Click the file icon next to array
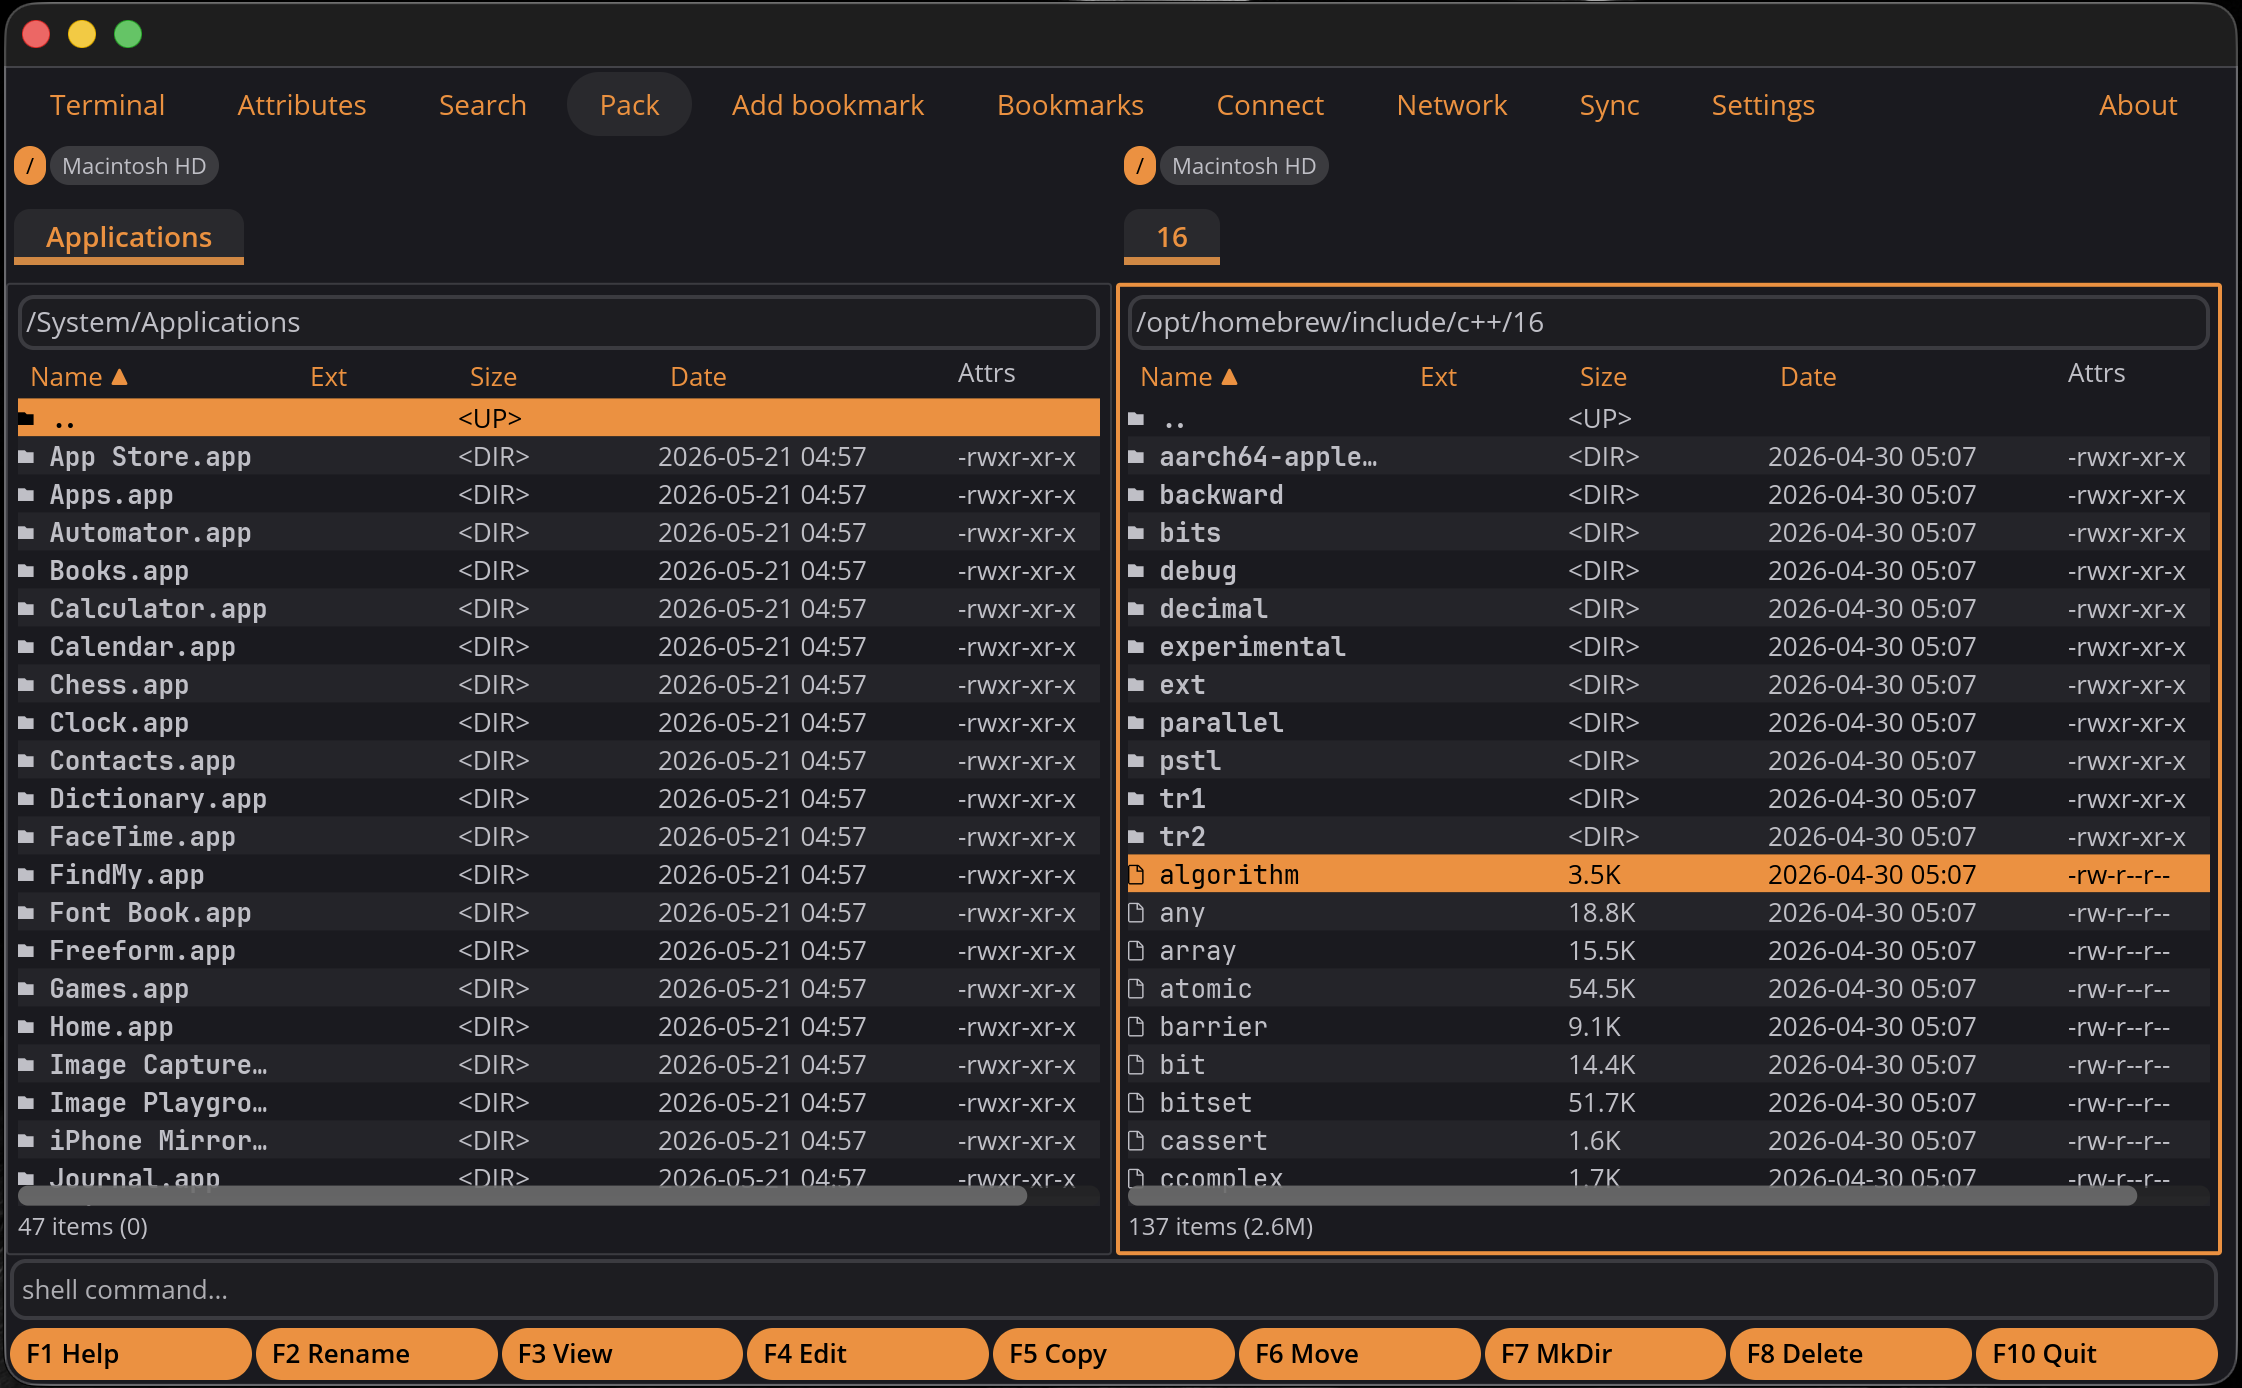2242x1388 pixels. 1137,951
